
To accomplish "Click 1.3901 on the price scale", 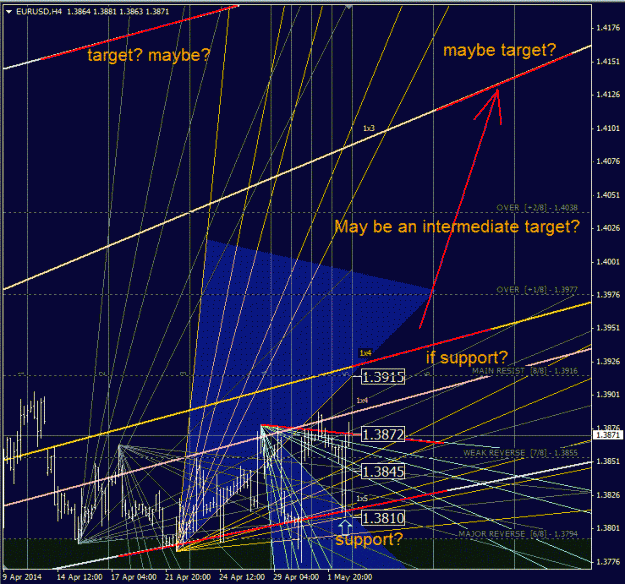I will coord(608,395).
